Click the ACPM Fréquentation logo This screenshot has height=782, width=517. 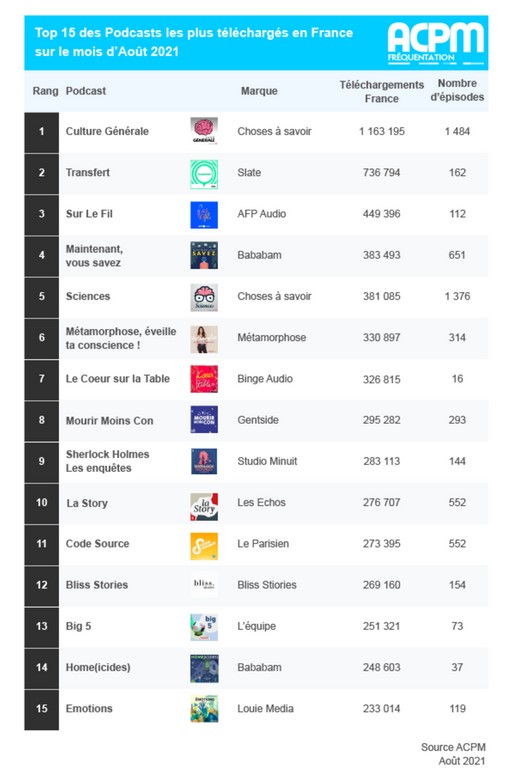tap(436, 43)
